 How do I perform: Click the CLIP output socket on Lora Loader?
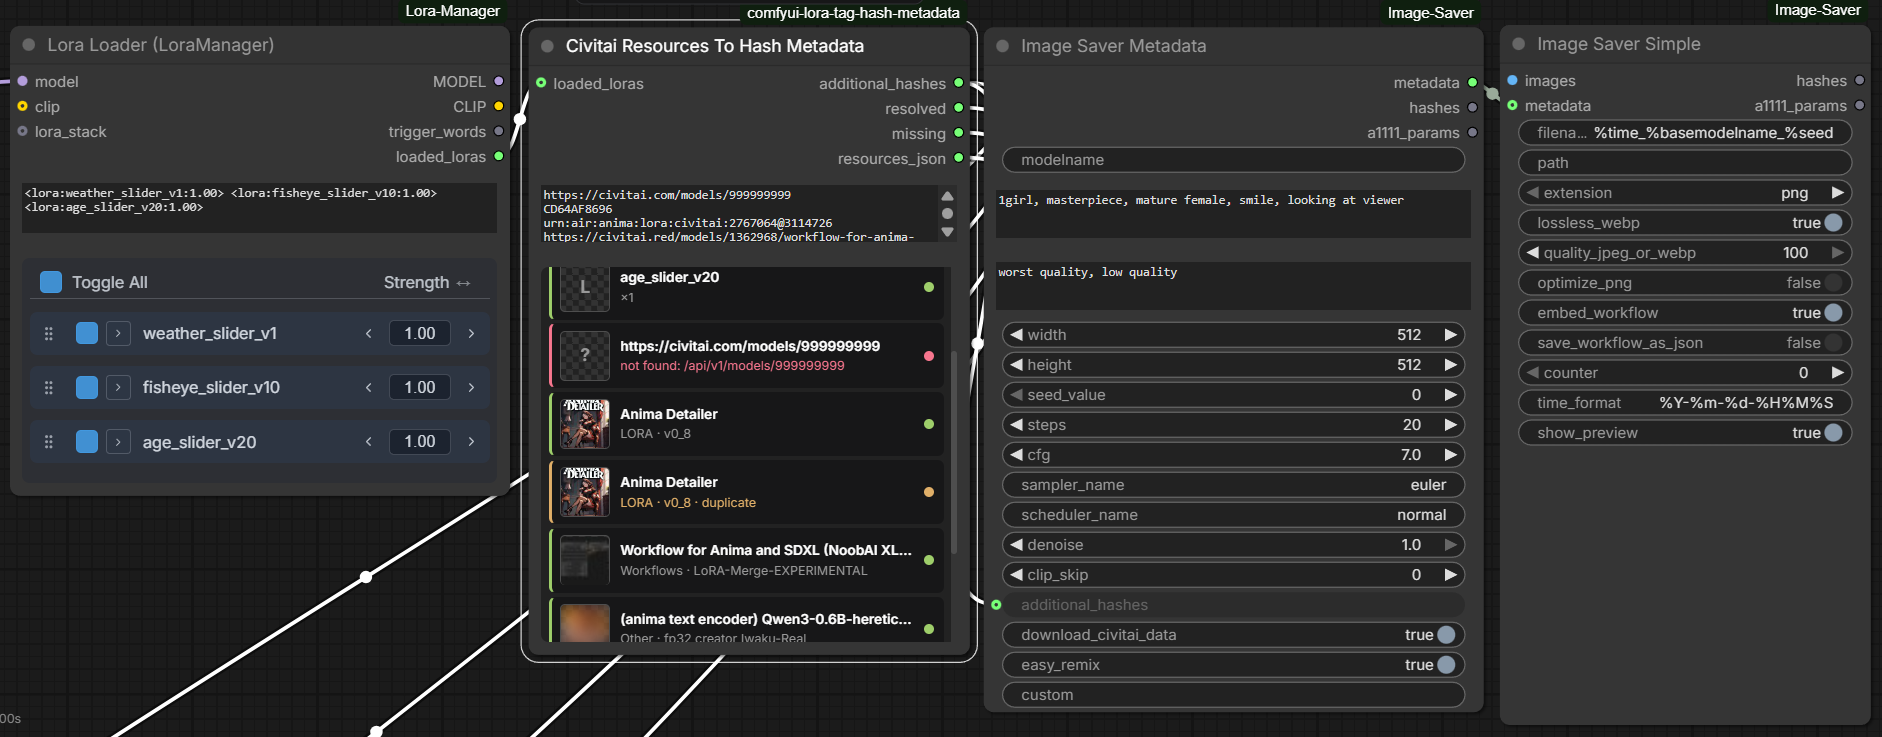tap(498, 106)
